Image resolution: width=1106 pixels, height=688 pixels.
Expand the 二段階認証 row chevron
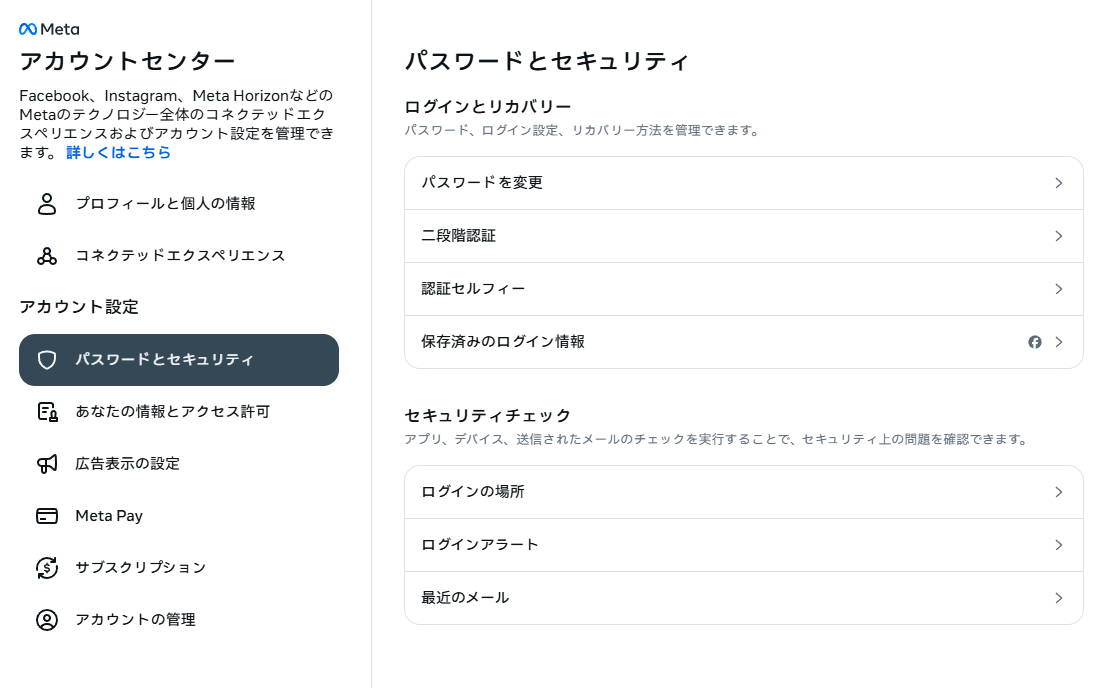[1058, 236]
